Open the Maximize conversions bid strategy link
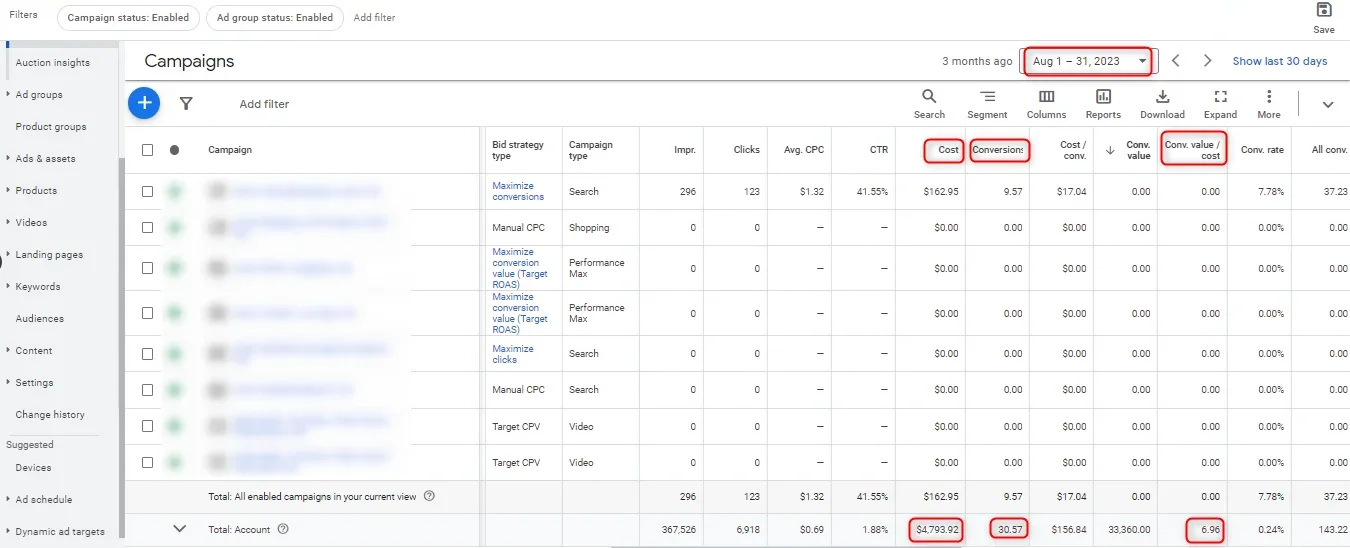The image size is (1350, 548). (x=518, y=191)
